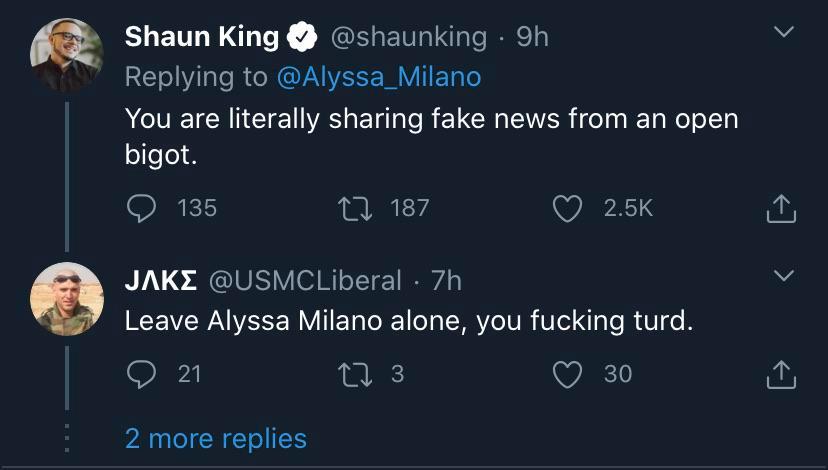Click the @shaunking handle

coord(407,37)
